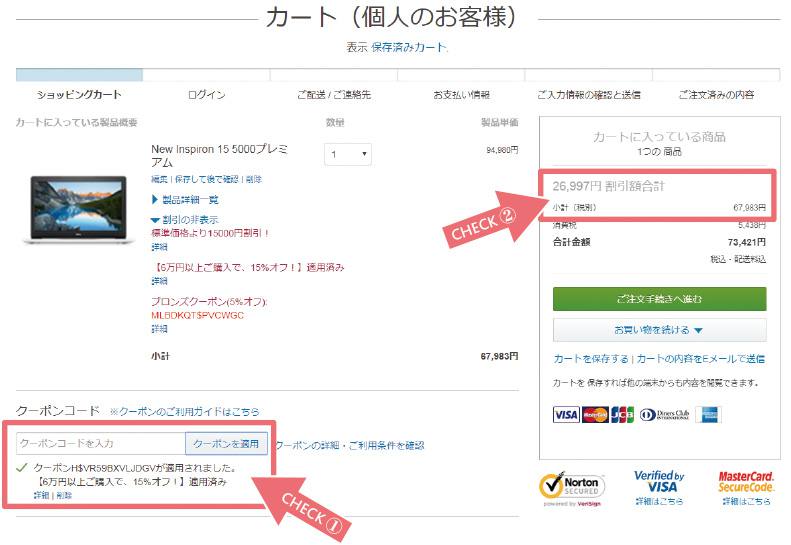This screenshot has height=545, width=791.
Task: Select the ご注文済みの内容 step
Action: pyautogui.click(x=716, y=94)
